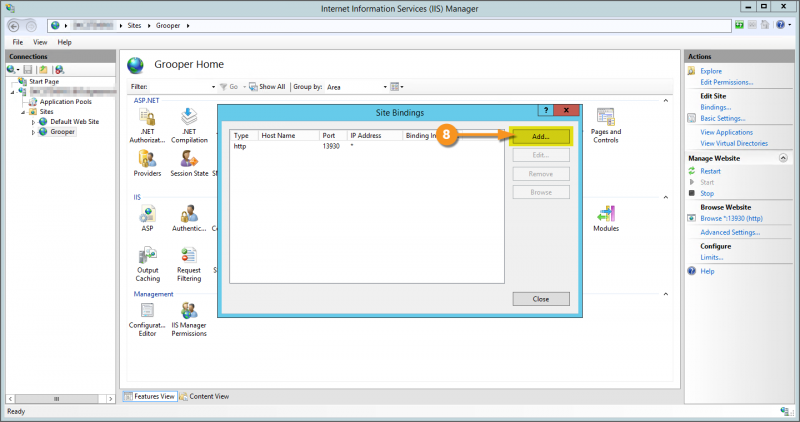Image resolution: width=800 pixels, height=422 pixels.
Task: Open the Configuration Editor icon
Action: 147,310
